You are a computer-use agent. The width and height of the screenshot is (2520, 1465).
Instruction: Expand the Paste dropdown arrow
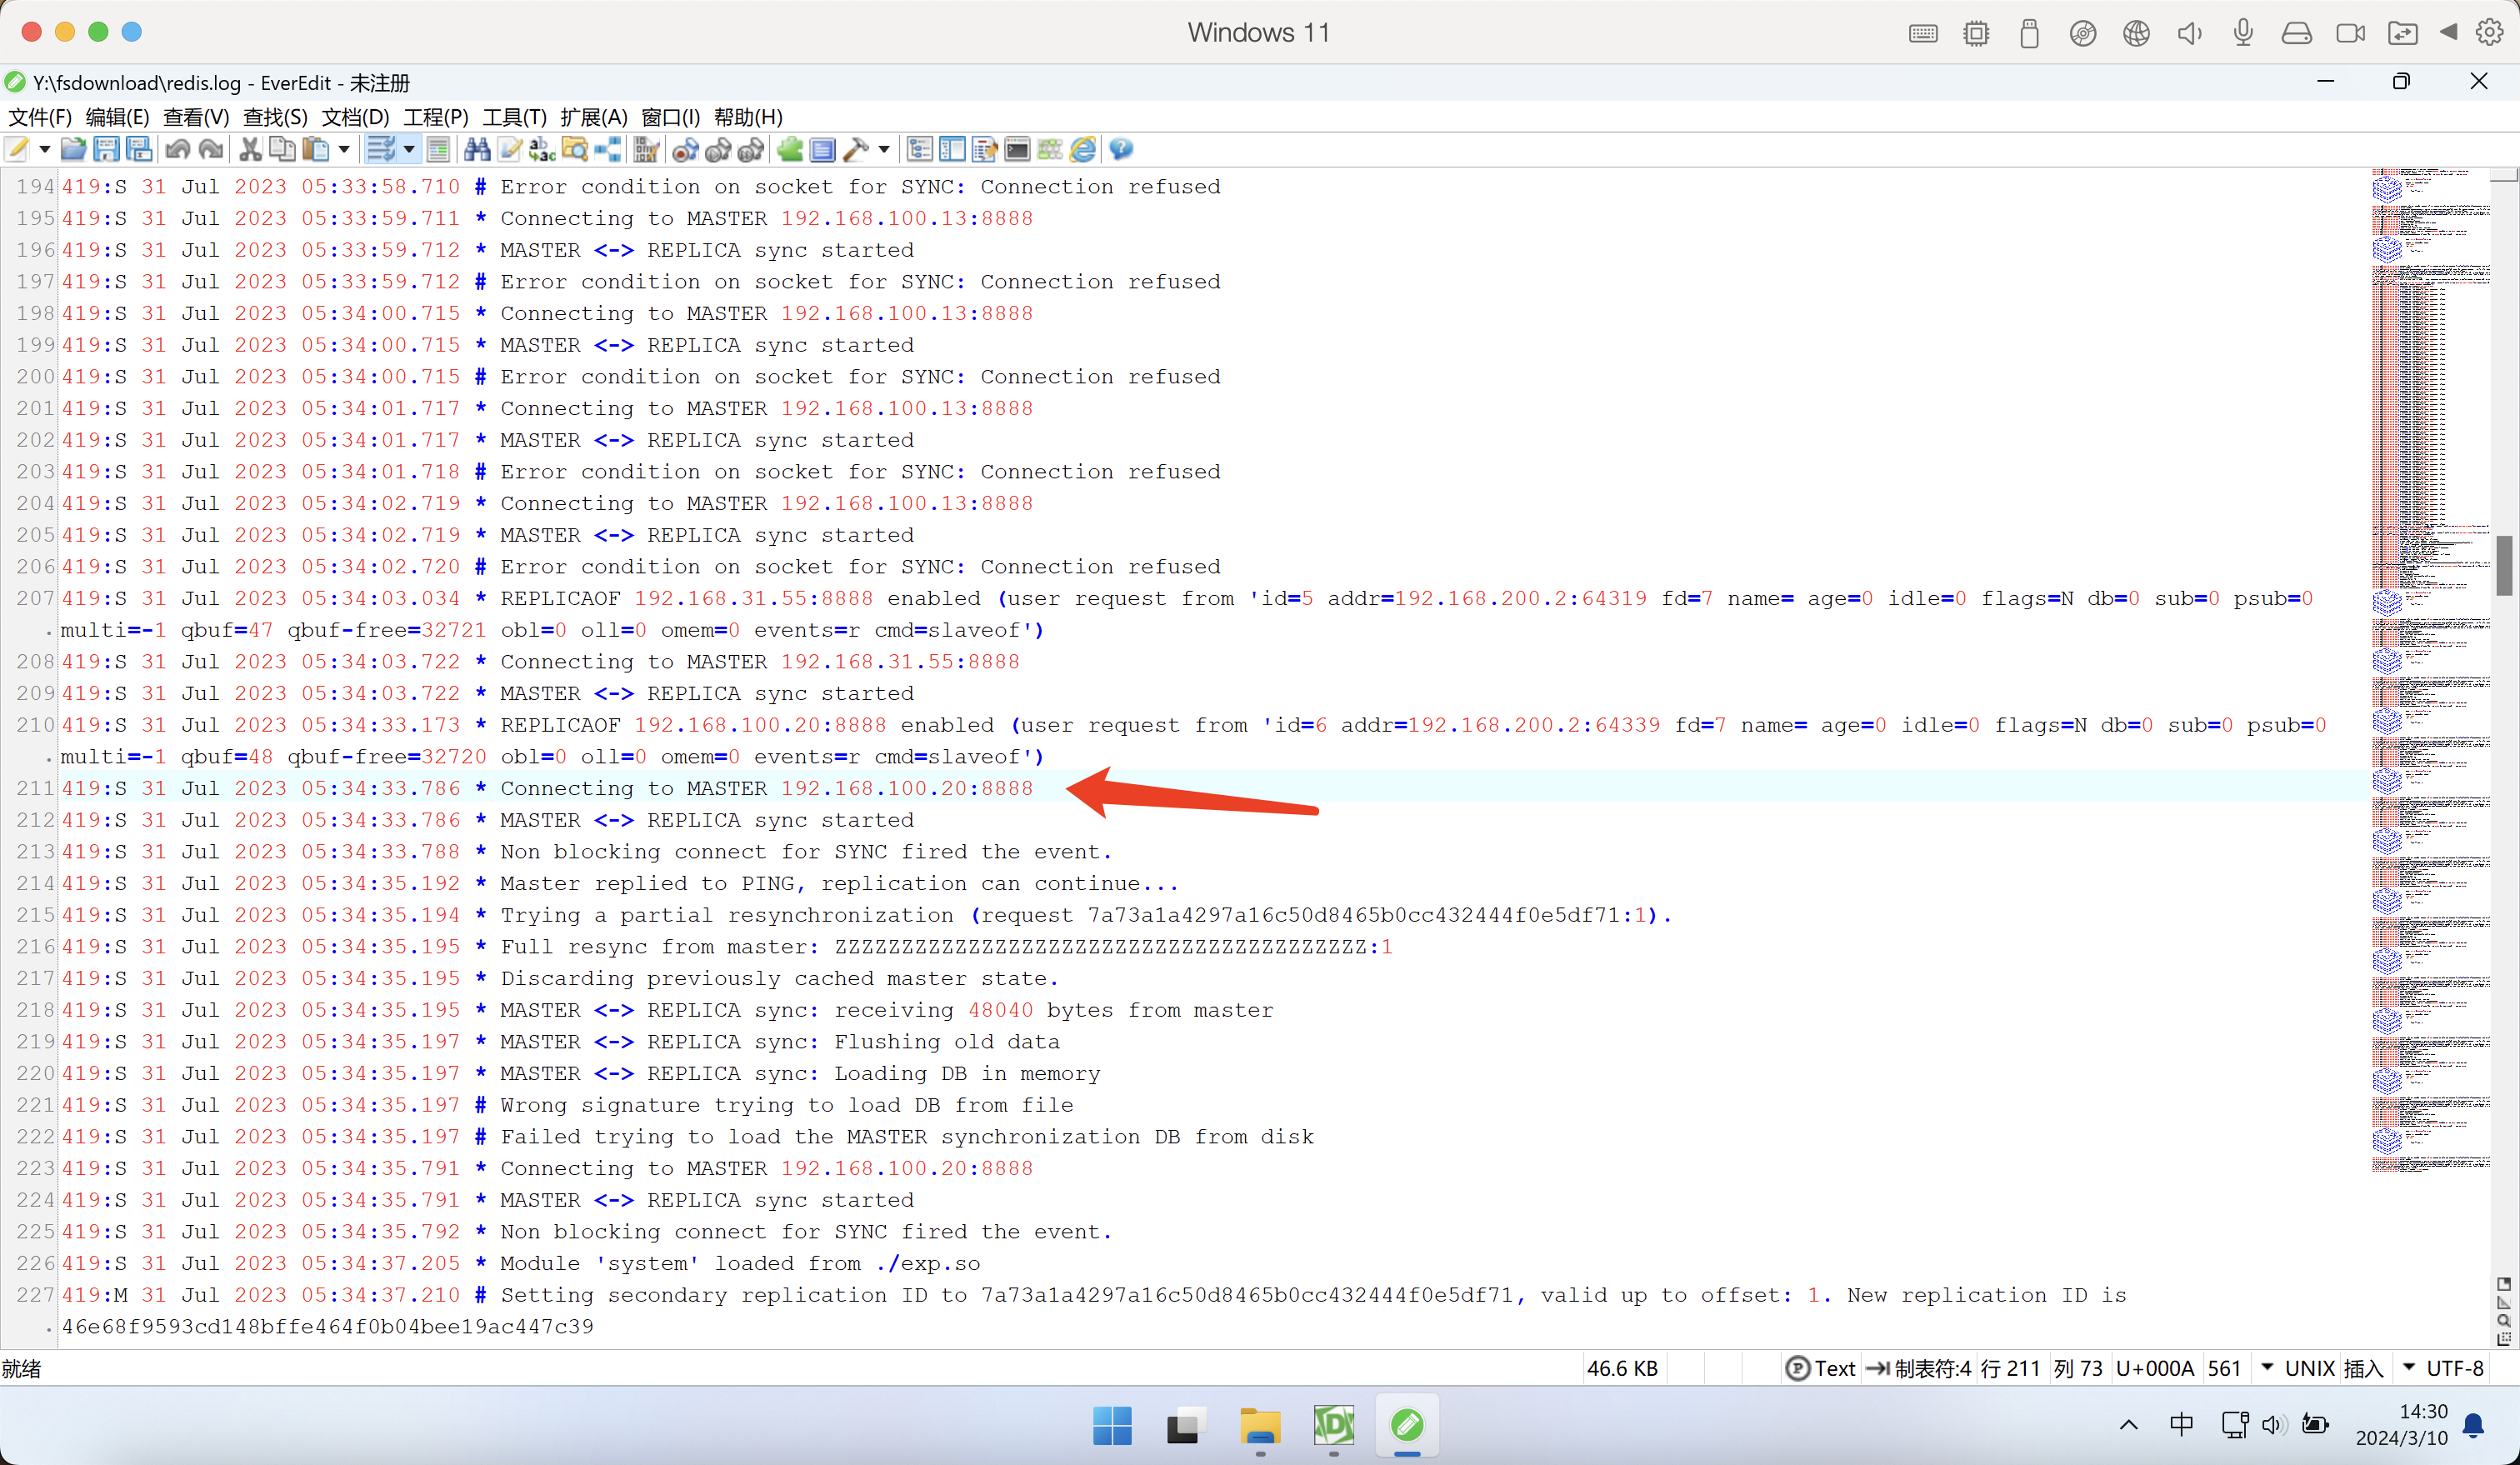pos(344,150)
